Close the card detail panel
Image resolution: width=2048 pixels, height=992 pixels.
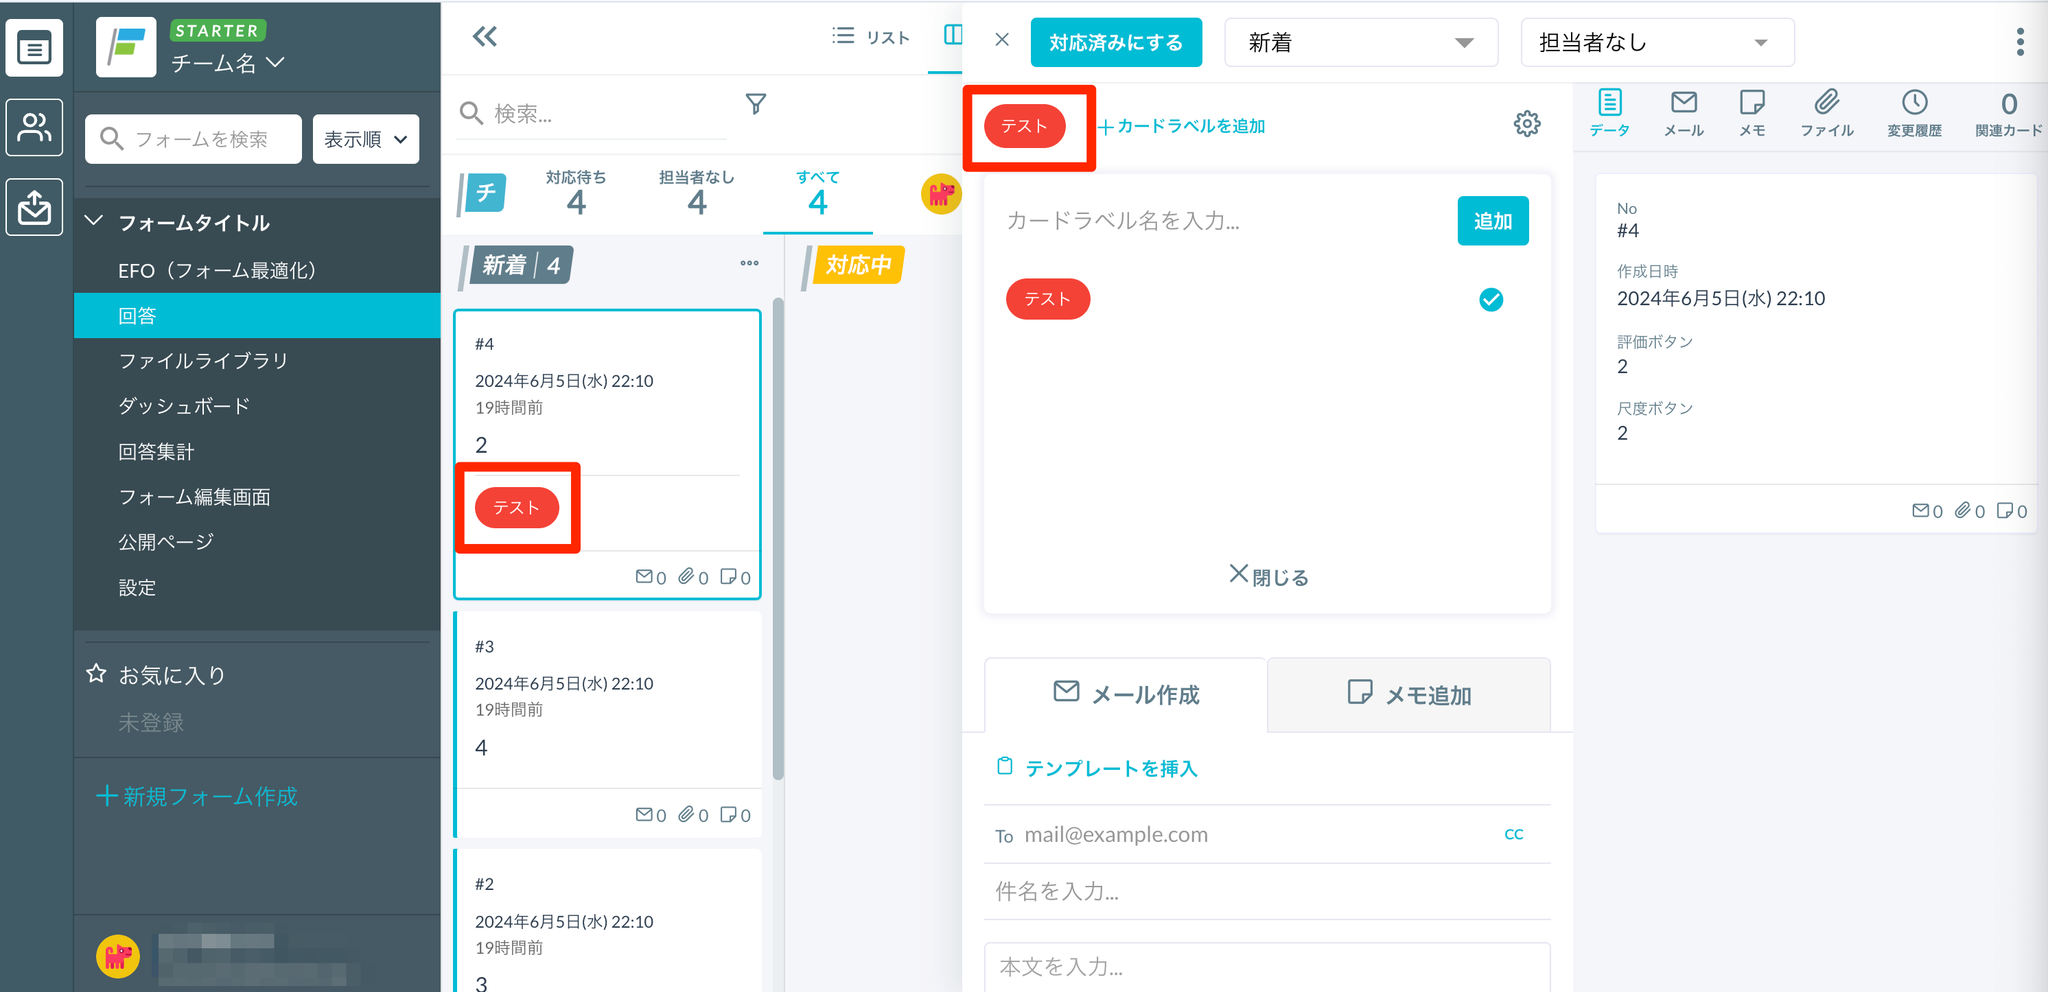point(1002,40)
